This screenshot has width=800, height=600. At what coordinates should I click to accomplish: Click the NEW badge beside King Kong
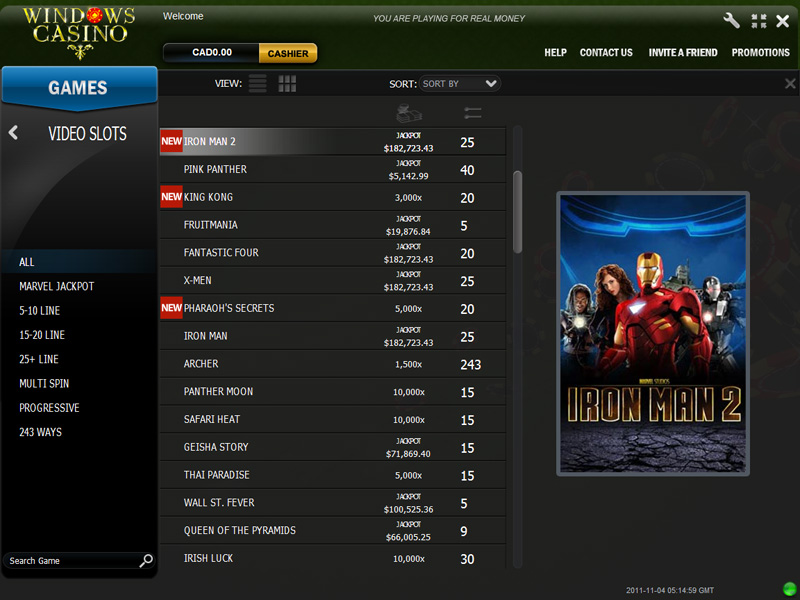point(171,197)
